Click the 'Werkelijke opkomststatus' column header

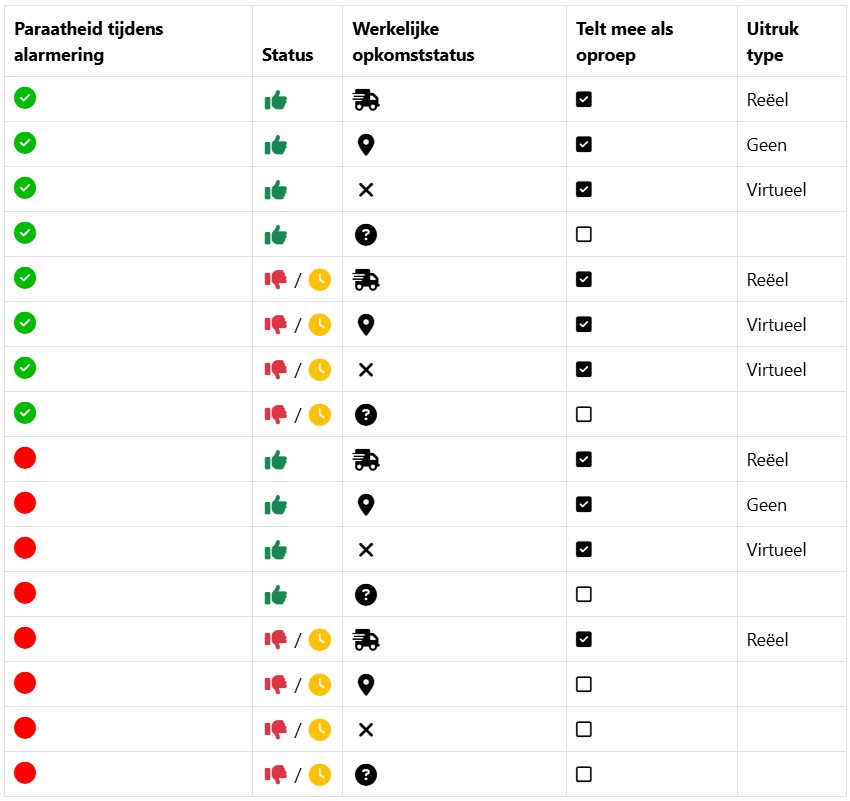tap(413, 42)
